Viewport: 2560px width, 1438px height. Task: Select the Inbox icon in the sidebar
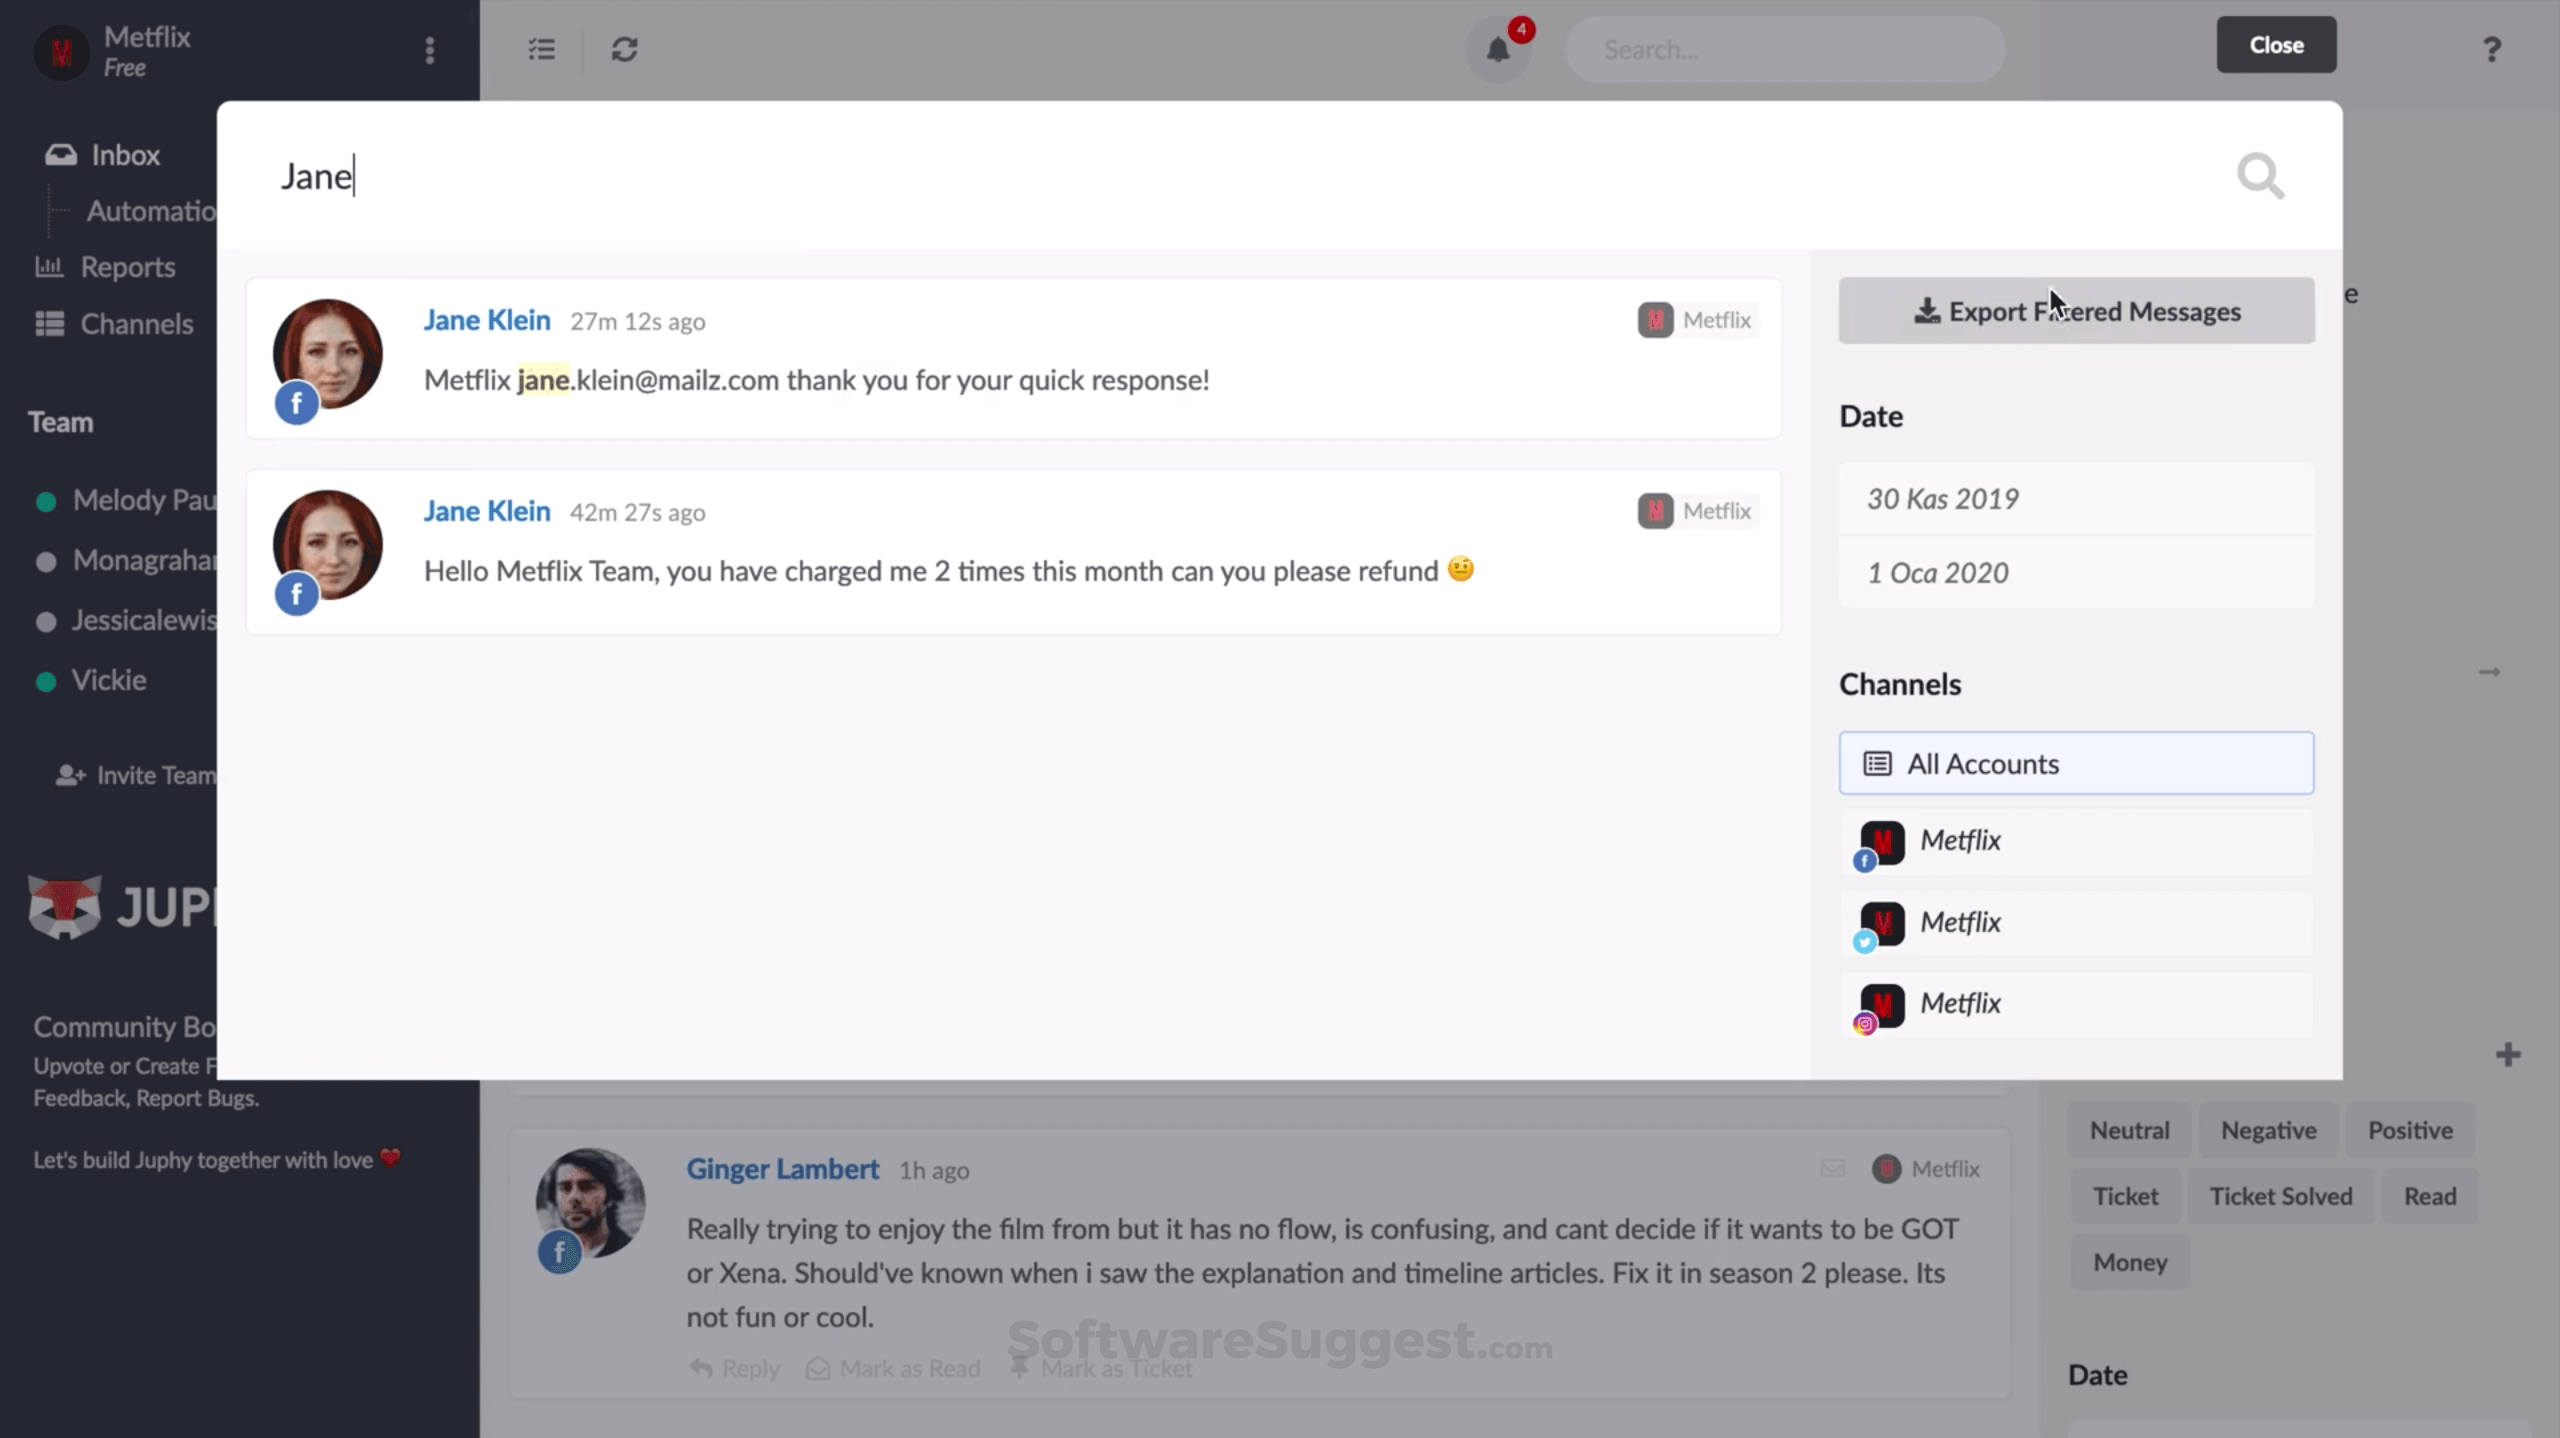(61, 153)
